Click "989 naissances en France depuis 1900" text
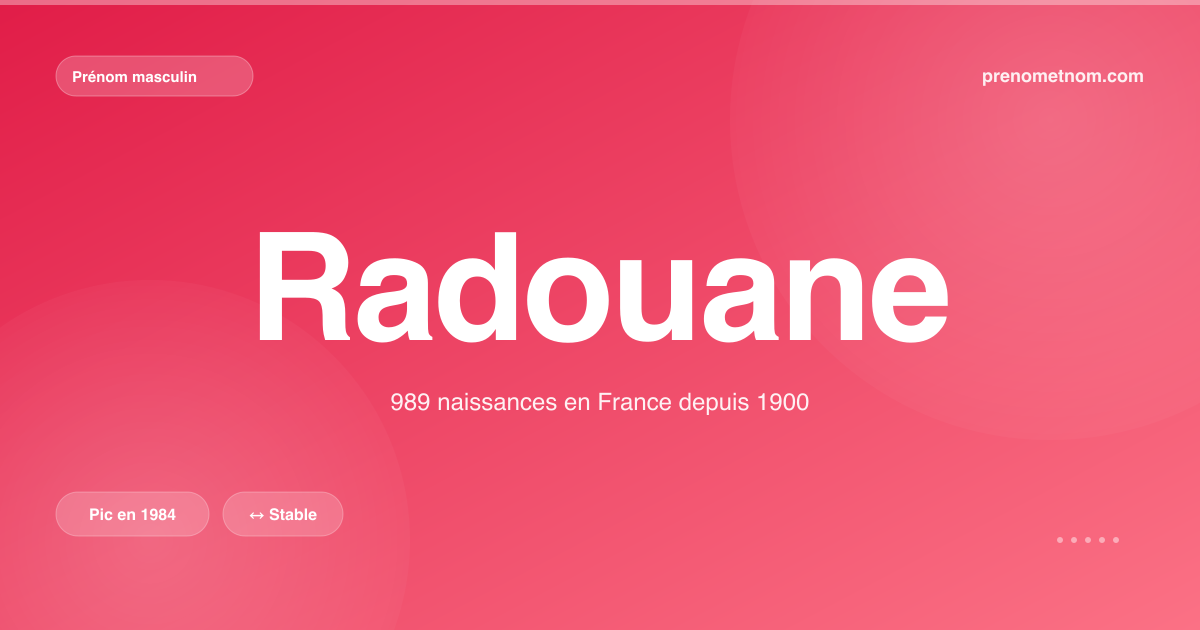 (599, 403)
